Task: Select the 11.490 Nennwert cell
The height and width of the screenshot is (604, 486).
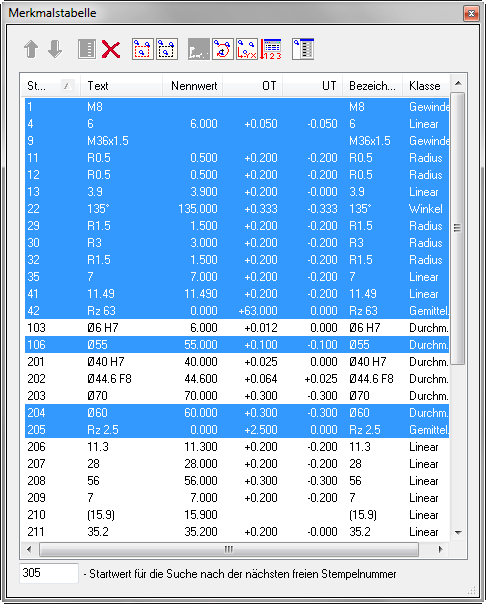Action: [x=201, y=294]
